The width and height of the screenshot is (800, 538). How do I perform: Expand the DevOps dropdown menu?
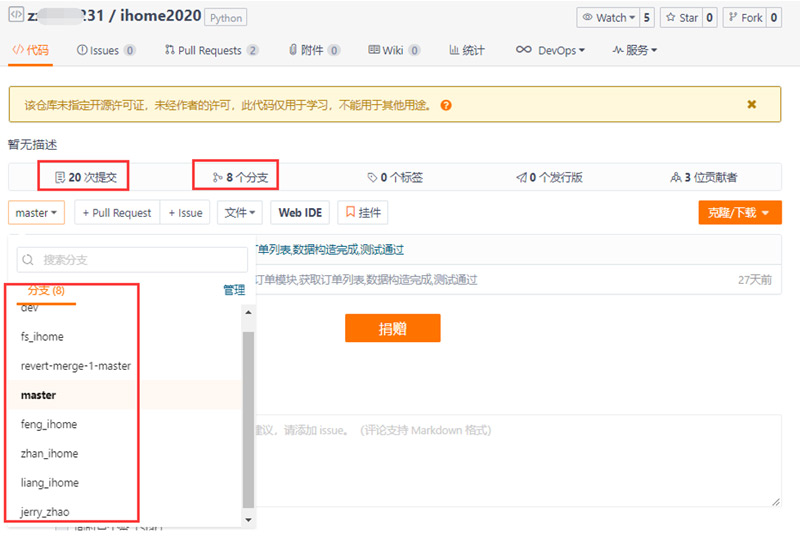[x=551, y=50]
